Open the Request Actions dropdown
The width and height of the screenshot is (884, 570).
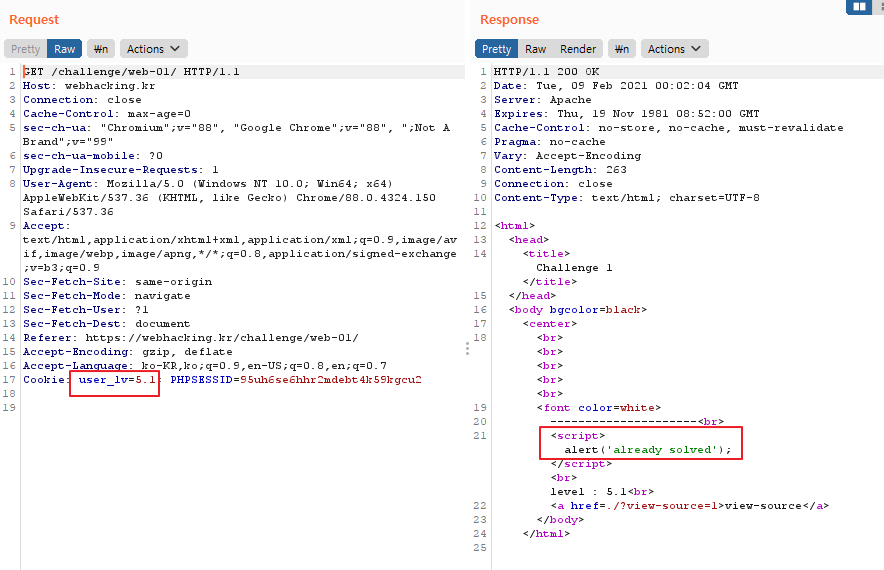click(153, 49)
